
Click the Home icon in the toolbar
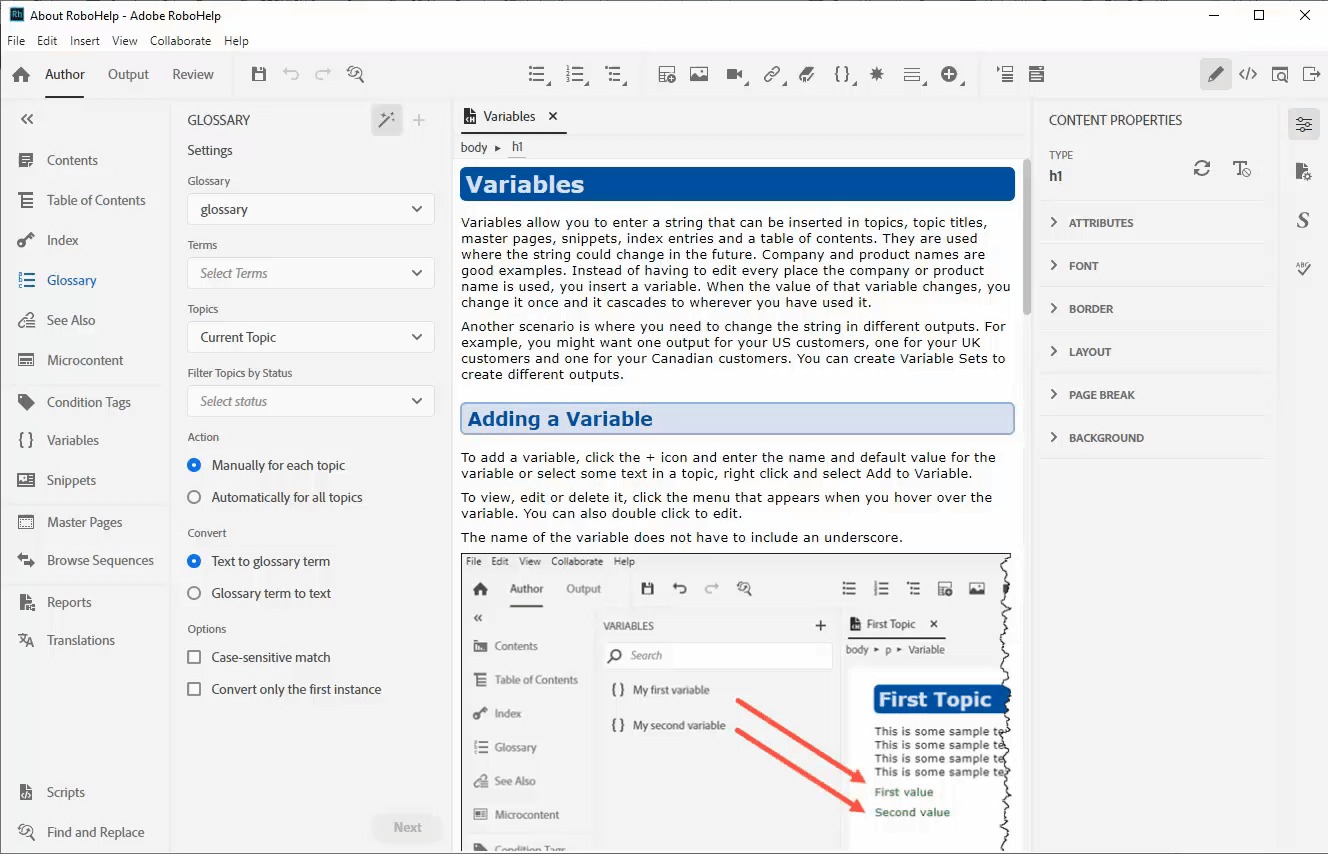[21, 74]
